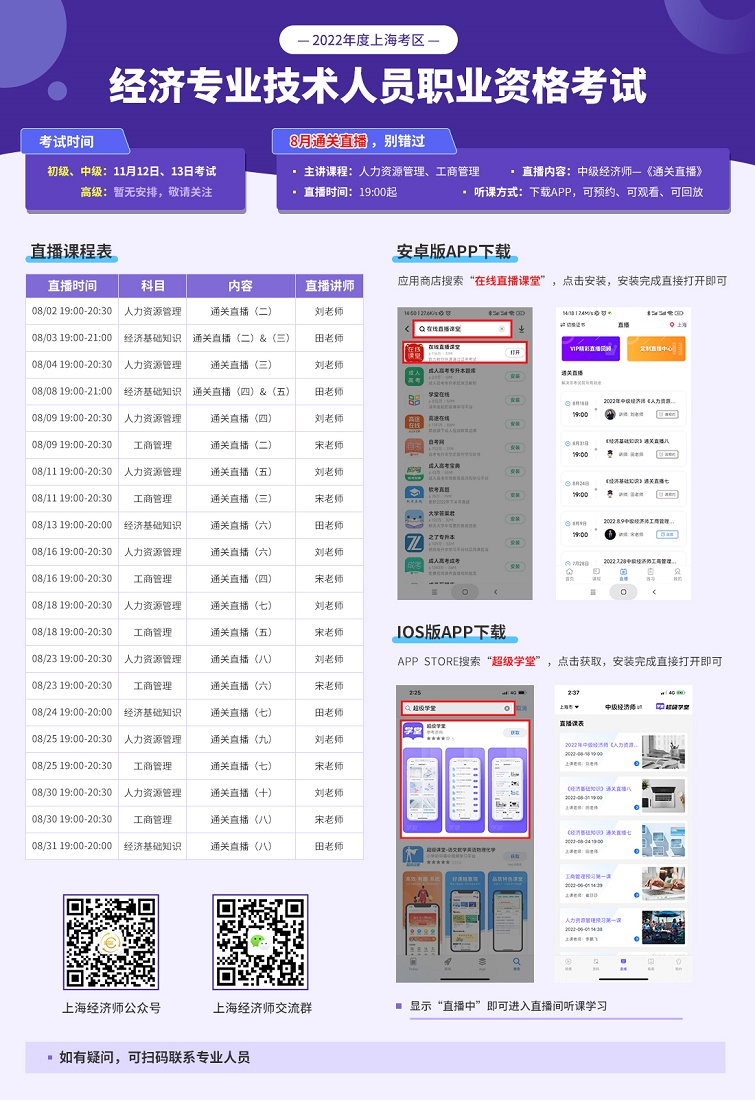Switch to the 直播 tab in Android app
Screen dimensions: 755x1100
point(623,575)
